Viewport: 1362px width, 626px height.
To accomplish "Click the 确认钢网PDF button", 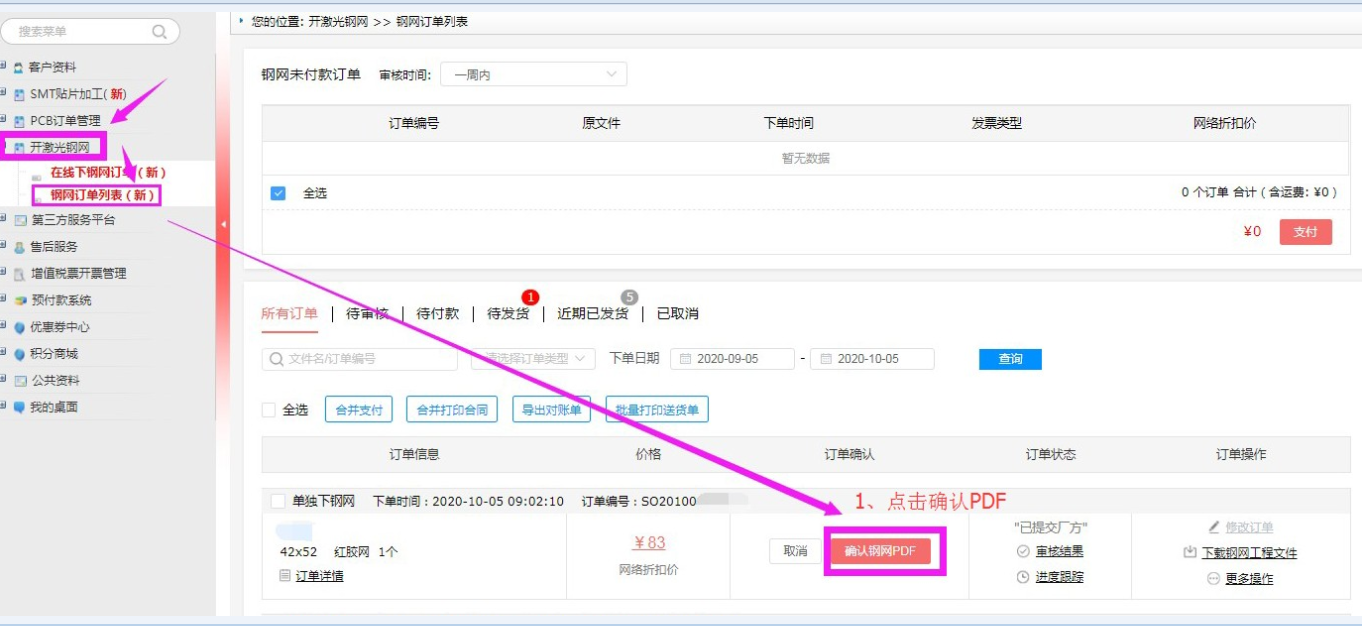I will click(x=880, y=551).
